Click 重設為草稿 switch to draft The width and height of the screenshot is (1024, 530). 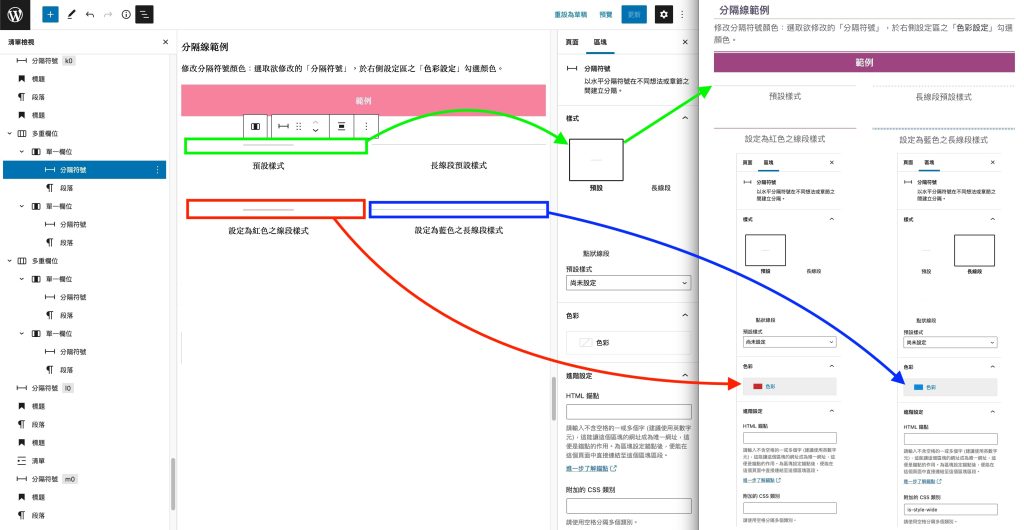571,14
